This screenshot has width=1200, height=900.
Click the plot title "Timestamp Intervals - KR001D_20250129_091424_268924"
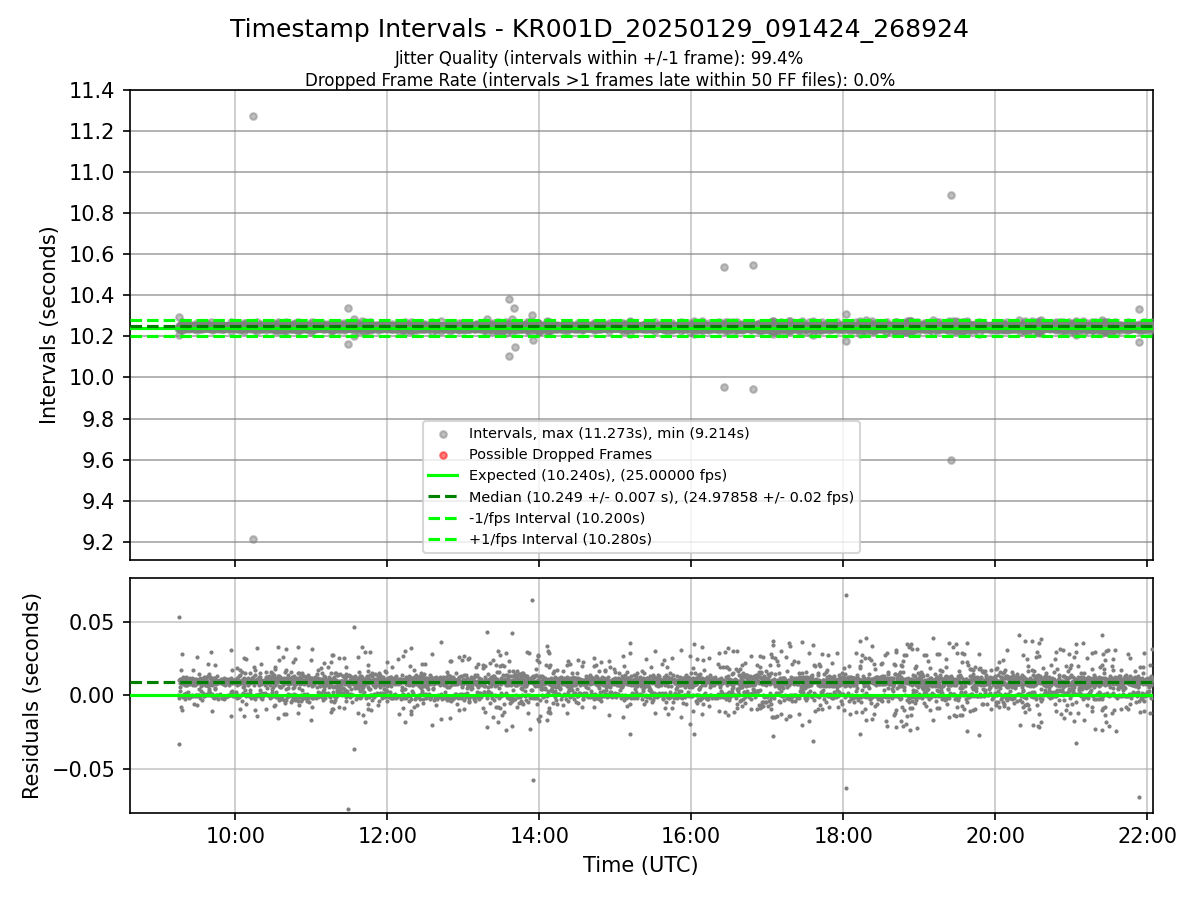(599, 29)
